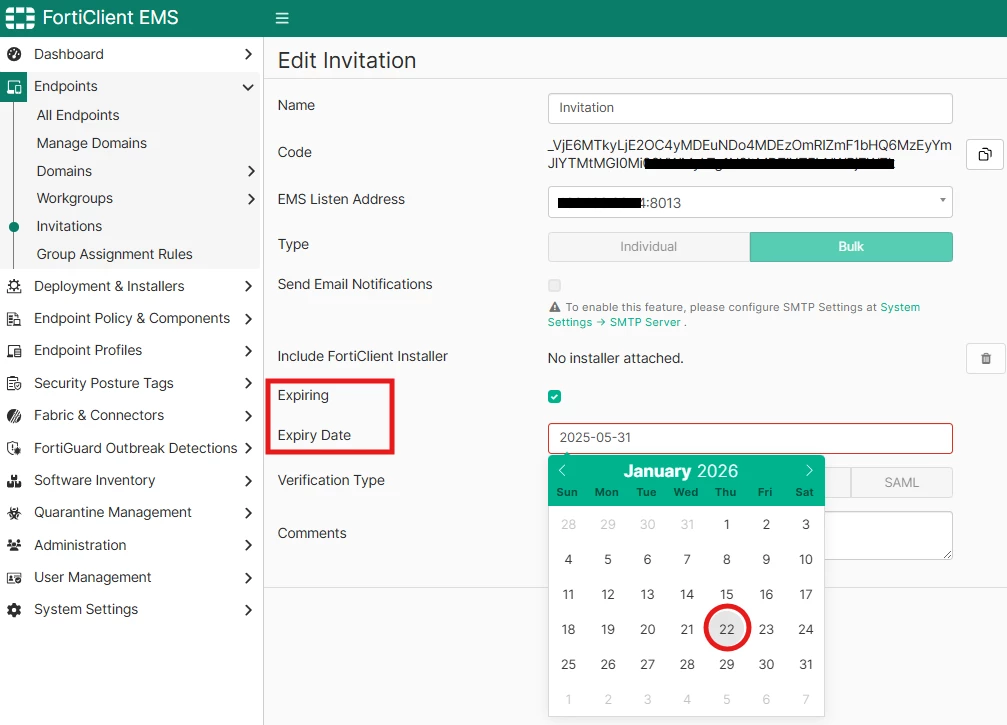Click the January 2026 calendar header
1007x725 pixels.
click(681, 471)
